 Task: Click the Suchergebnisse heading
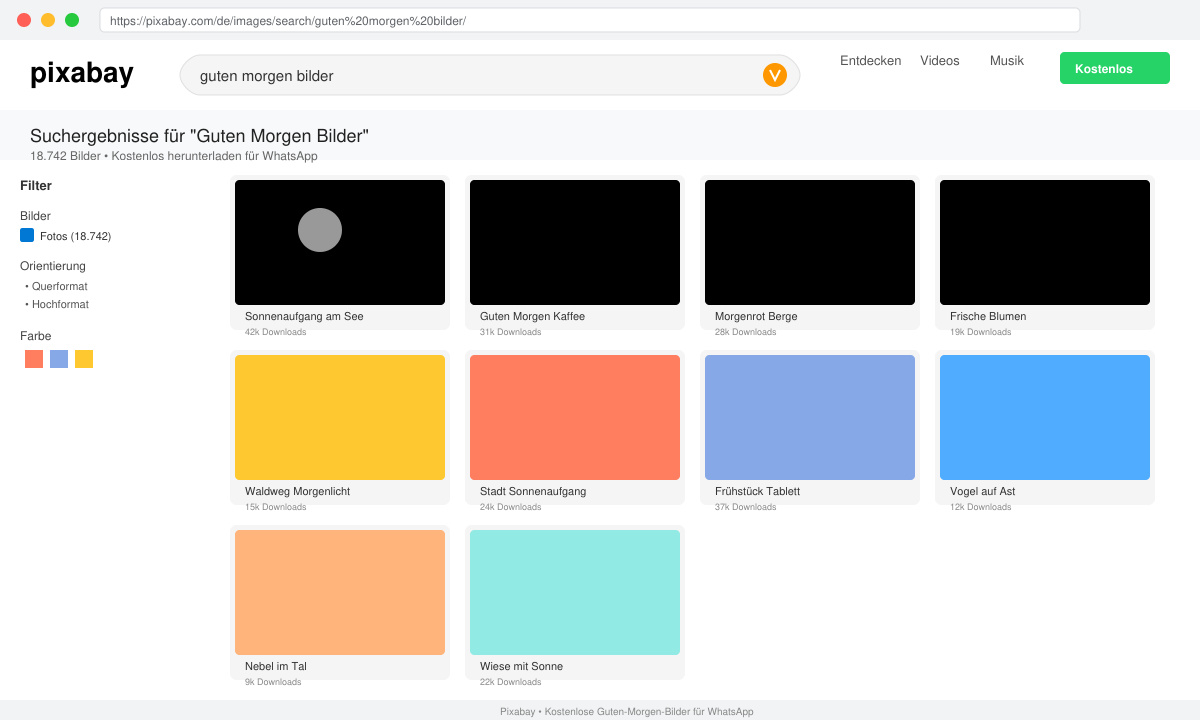click(199, 136)
